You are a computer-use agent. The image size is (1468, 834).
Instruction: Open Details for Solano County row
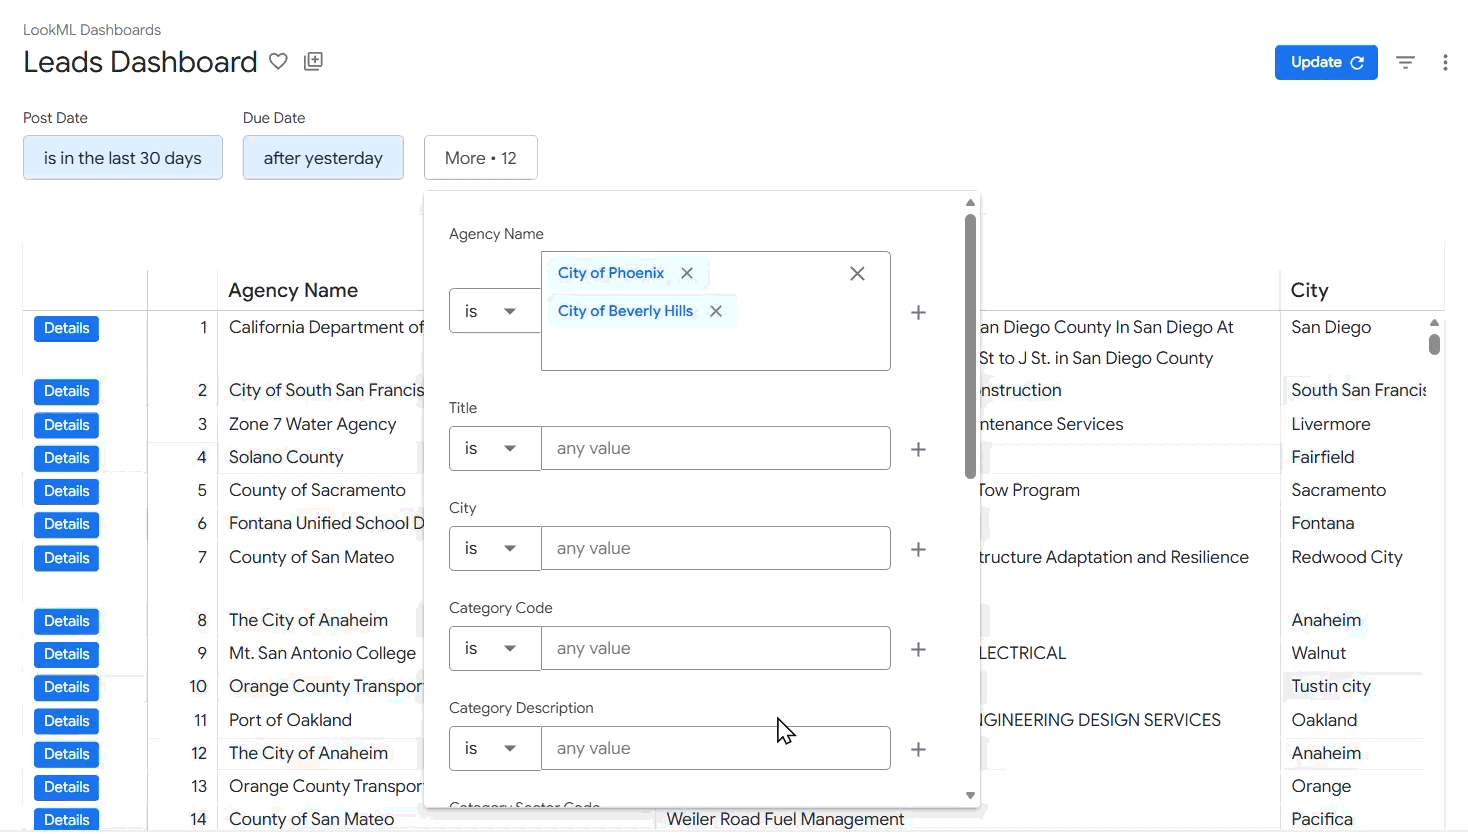pyautogui.click(x=67, y=458)
